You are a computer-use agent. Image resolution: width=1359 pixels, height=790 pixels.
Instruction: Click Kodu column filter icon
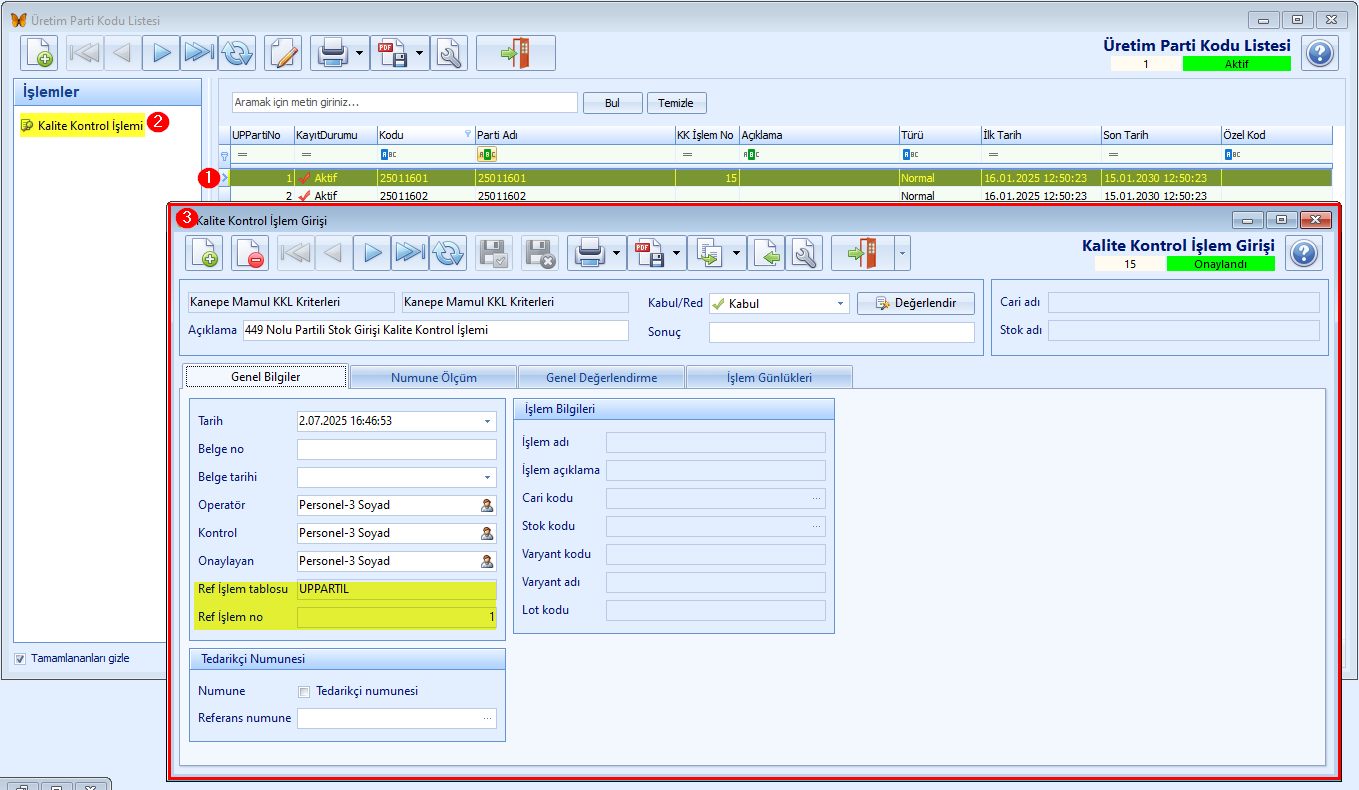tap(468, 134)
